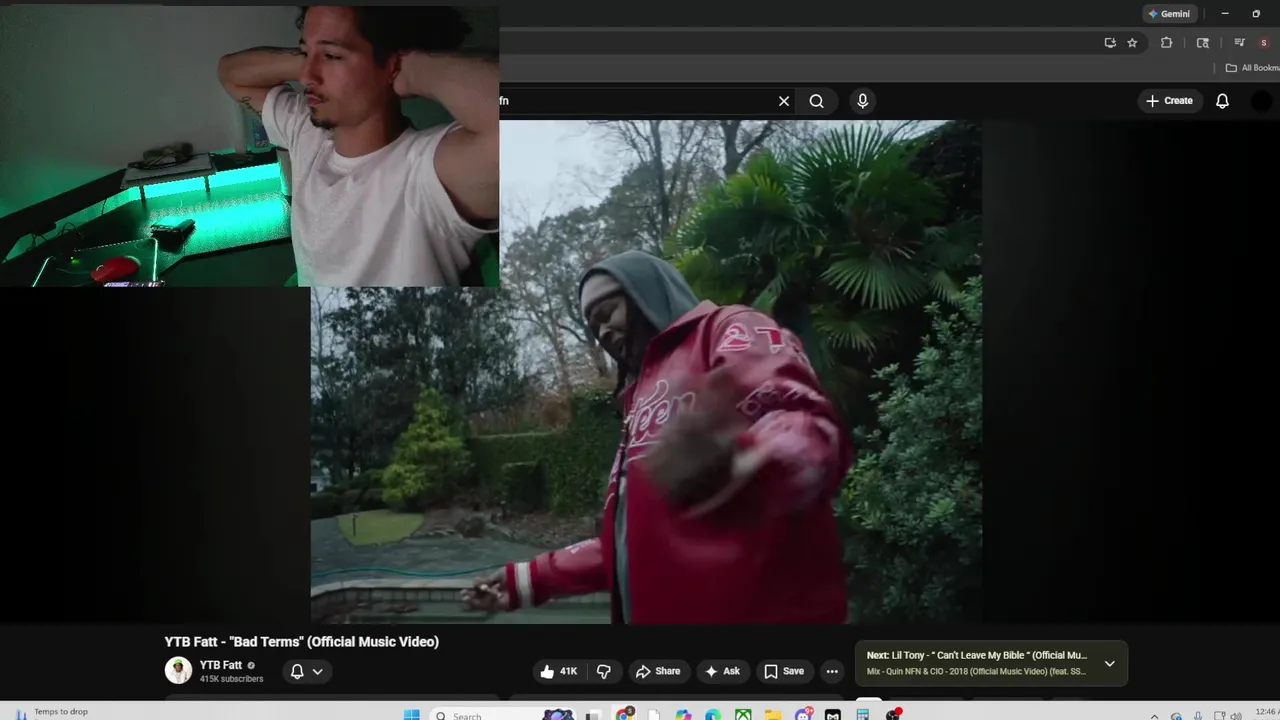Show hidden system tray icons chevron
The height and width of the screenshot is (720, 1280).
pyautogui.click(x=1154, y=716)
